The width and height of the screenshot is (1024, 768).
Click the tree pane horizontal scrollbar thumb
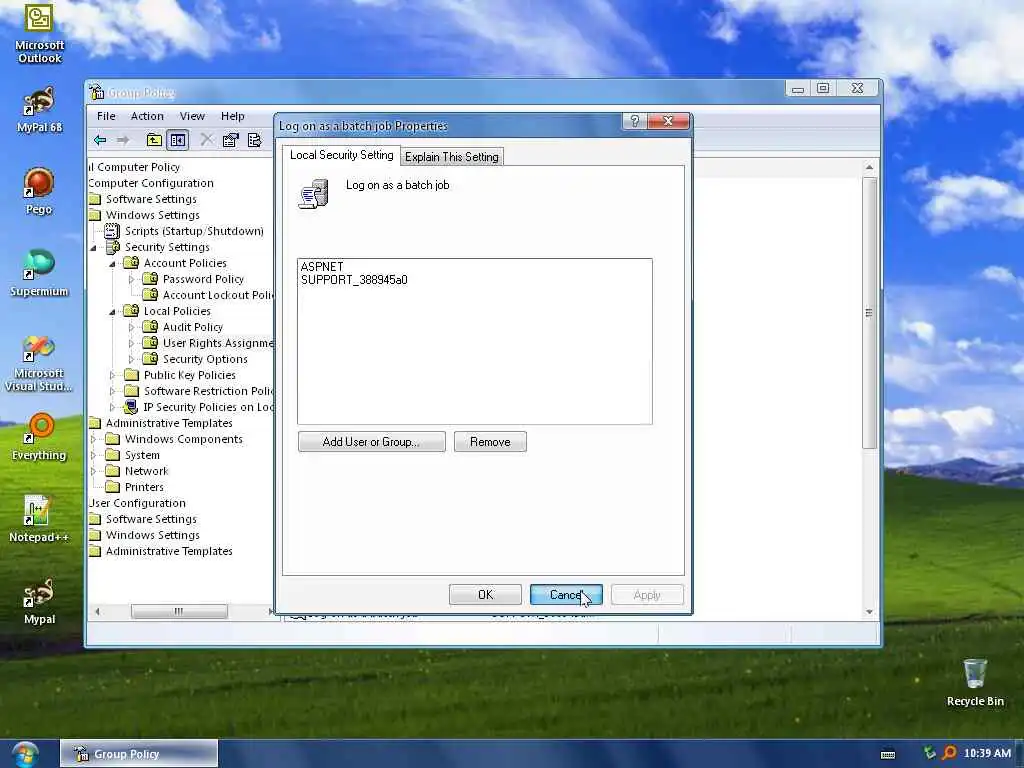click(x=179, y=611)
